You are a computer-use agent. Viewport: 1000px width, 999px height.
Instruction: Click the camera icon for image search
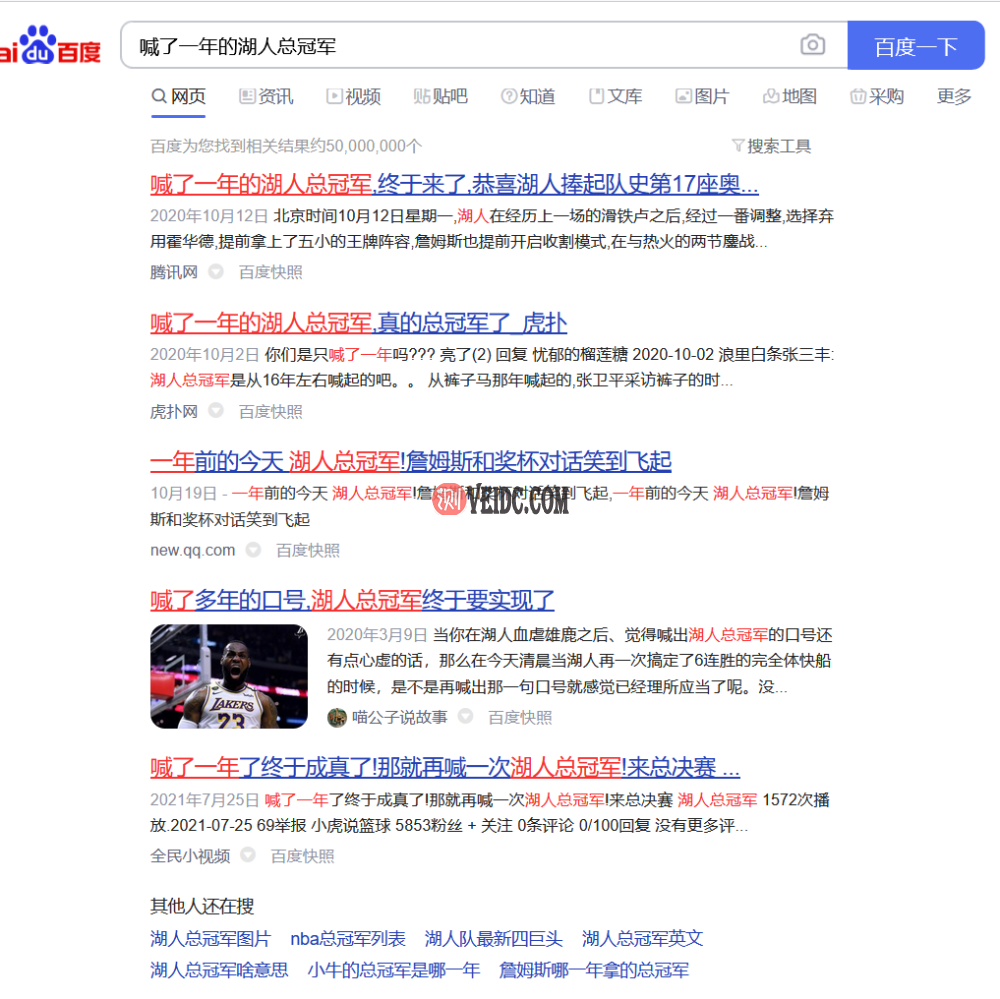click(812, 45)
